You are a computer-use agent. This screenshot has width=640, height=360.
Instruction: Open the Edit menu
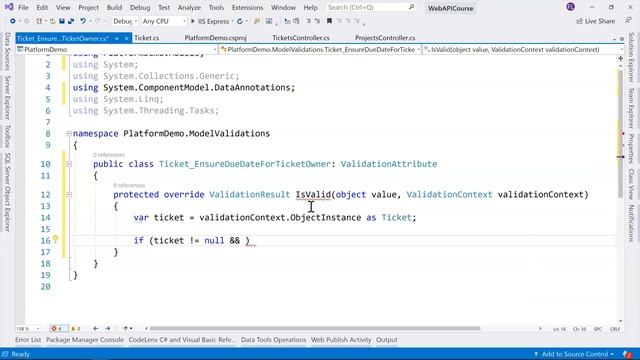click(42, 7)
